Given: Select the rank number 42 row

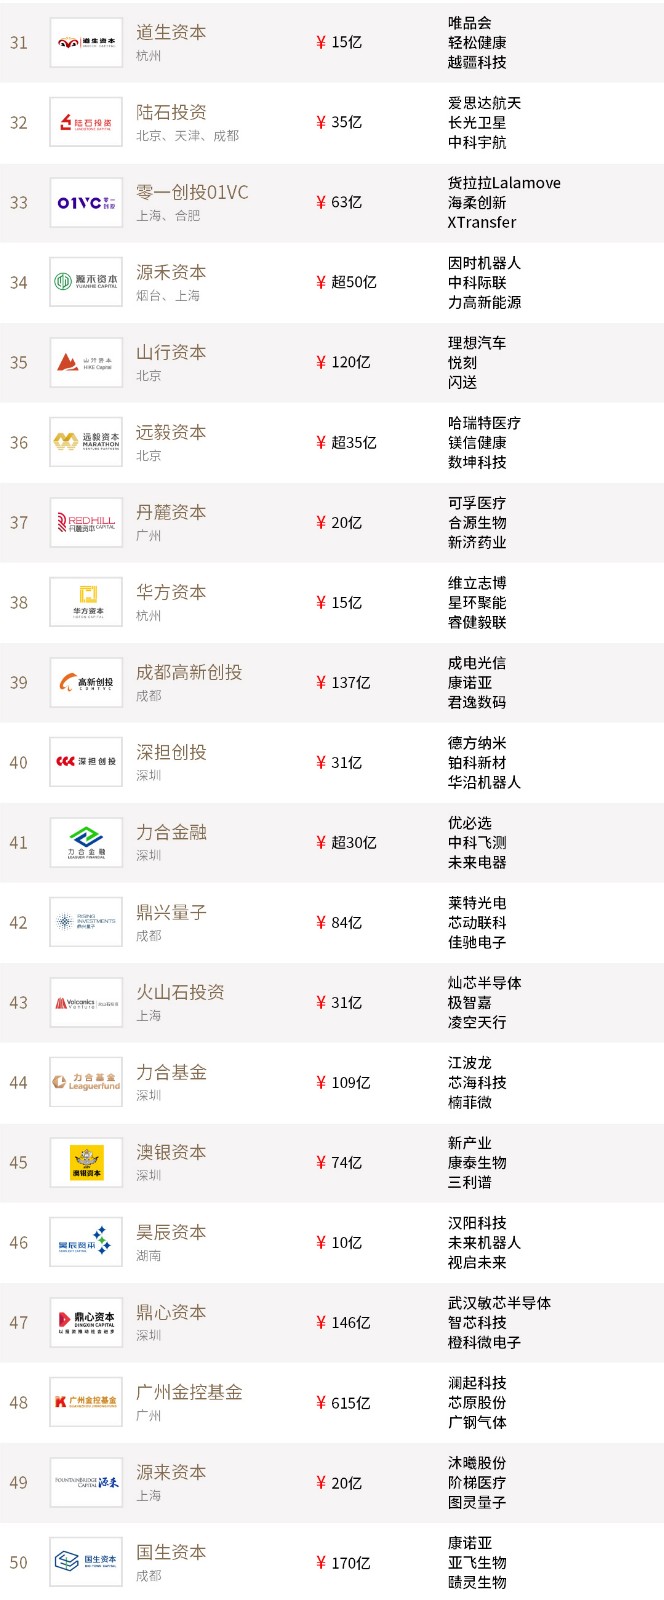Looking at the screenshot, I should click(x=19, y=923).
